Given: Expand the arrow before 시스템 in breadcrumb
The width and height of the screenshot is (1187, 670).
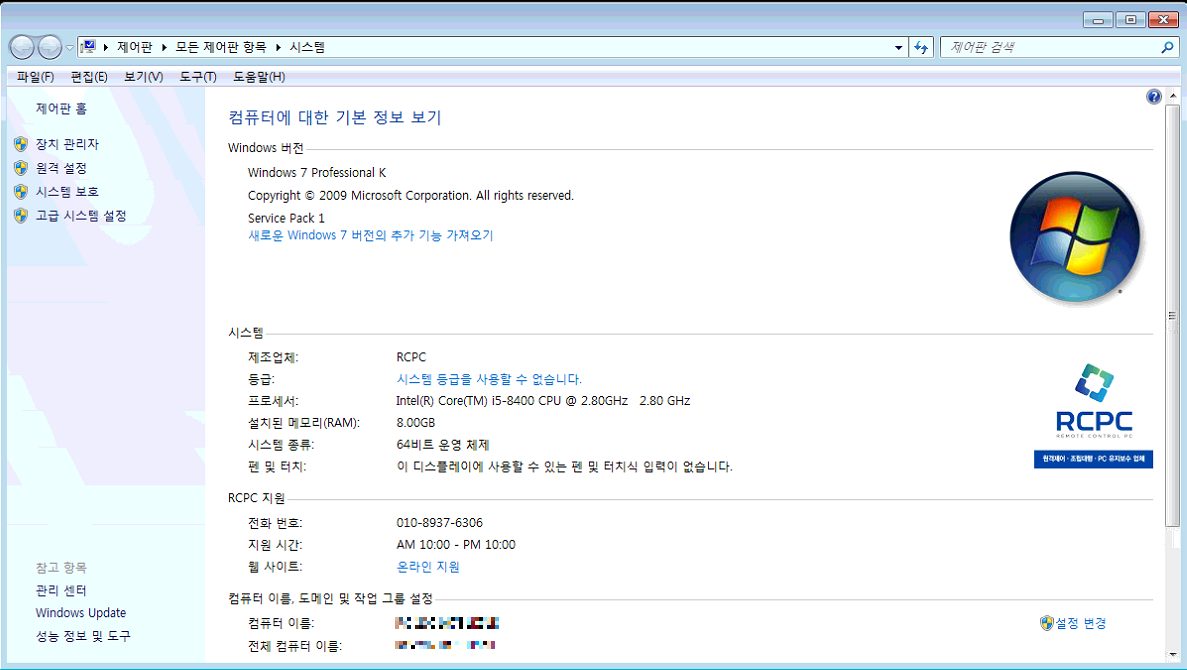Looking at the screenshot, I should pos(279,47).
